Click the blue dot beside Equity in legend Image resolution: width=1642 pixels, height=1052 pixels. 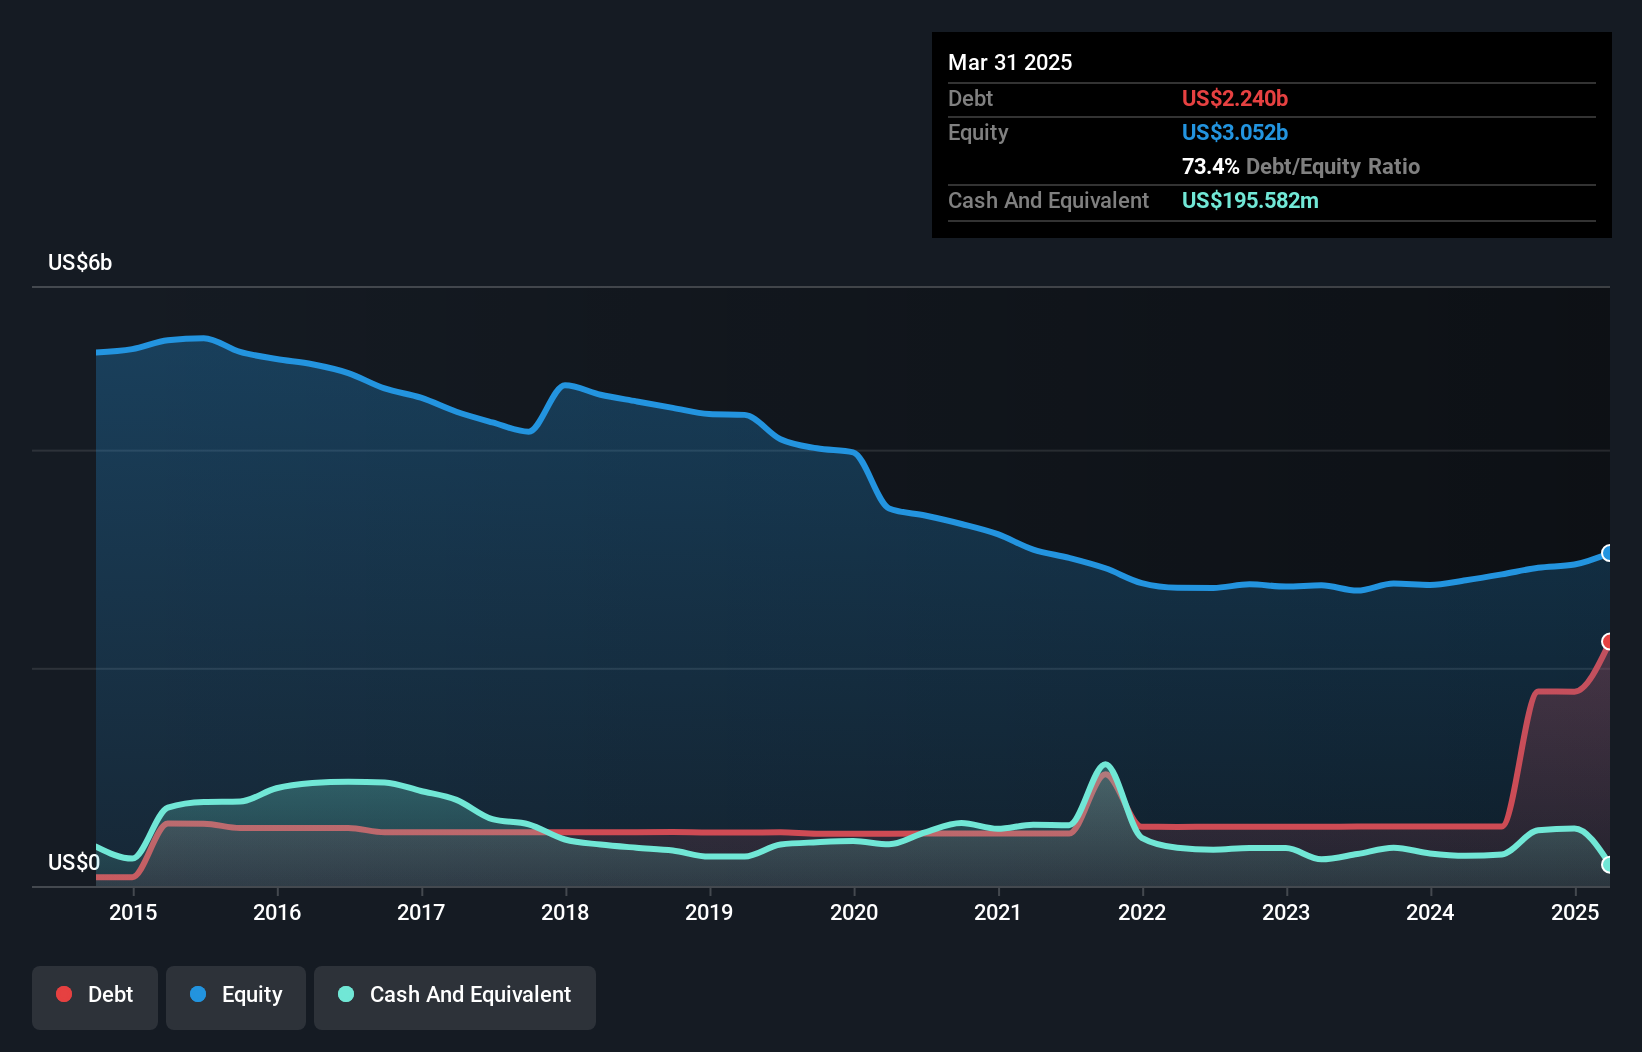[x=199, y=994]
